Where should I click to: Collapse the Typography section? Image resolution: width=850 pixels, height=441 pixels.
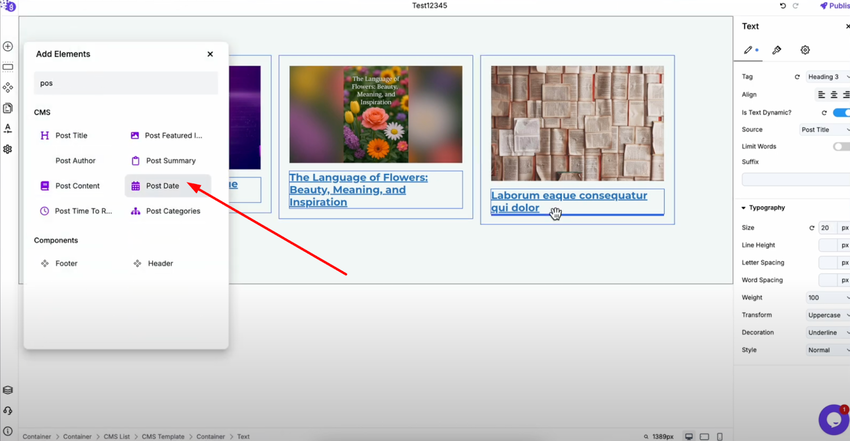(744, 208)
